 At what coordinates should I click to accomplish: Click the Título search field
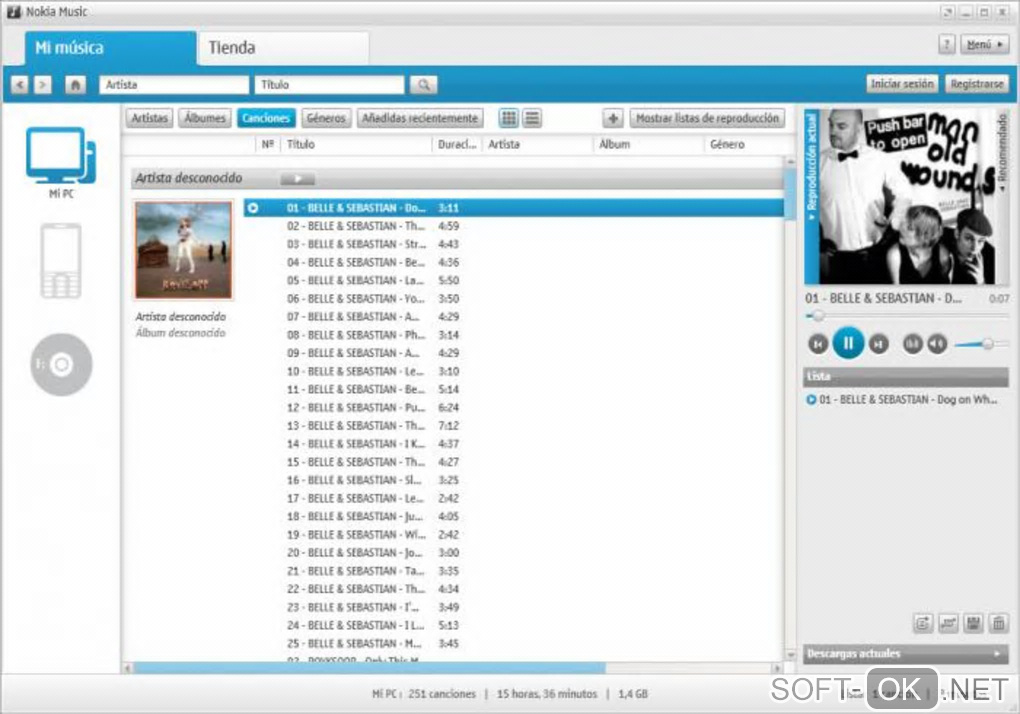329,85
